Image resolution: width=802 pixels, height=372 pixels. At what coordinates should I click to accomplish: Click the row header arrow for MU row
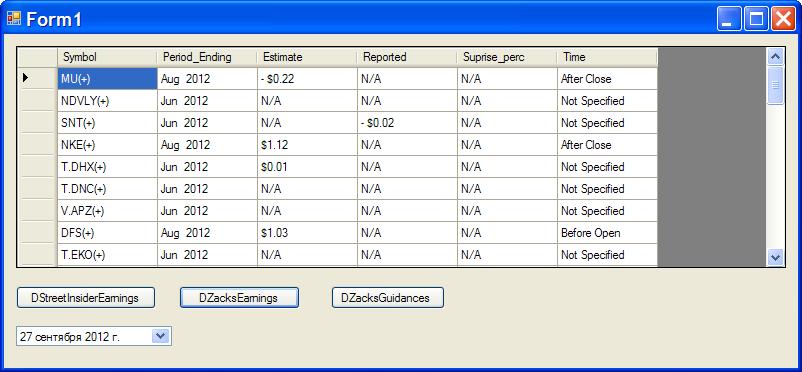pyautogui.click(x=37, y=79)
